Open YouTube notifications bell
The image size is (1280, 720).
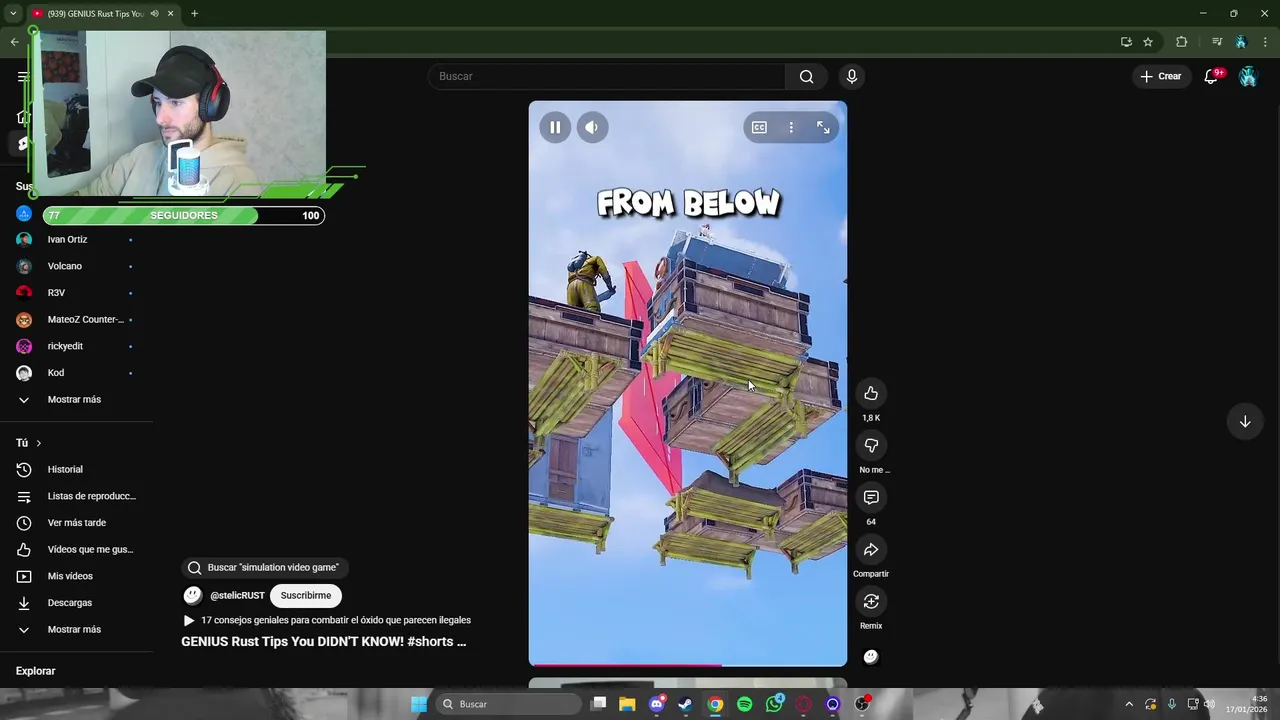(x=1211, y=76)
